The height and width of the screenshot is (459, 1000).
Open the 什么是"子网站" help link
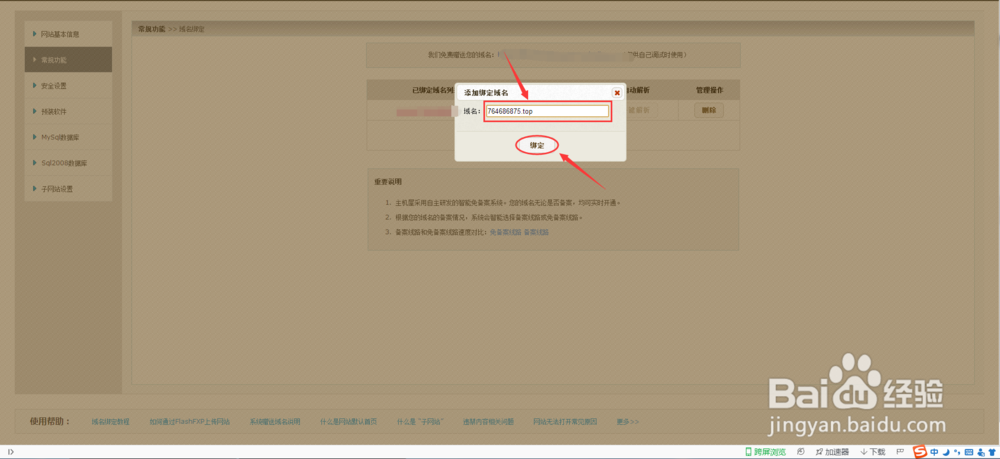tap(420, 421)
